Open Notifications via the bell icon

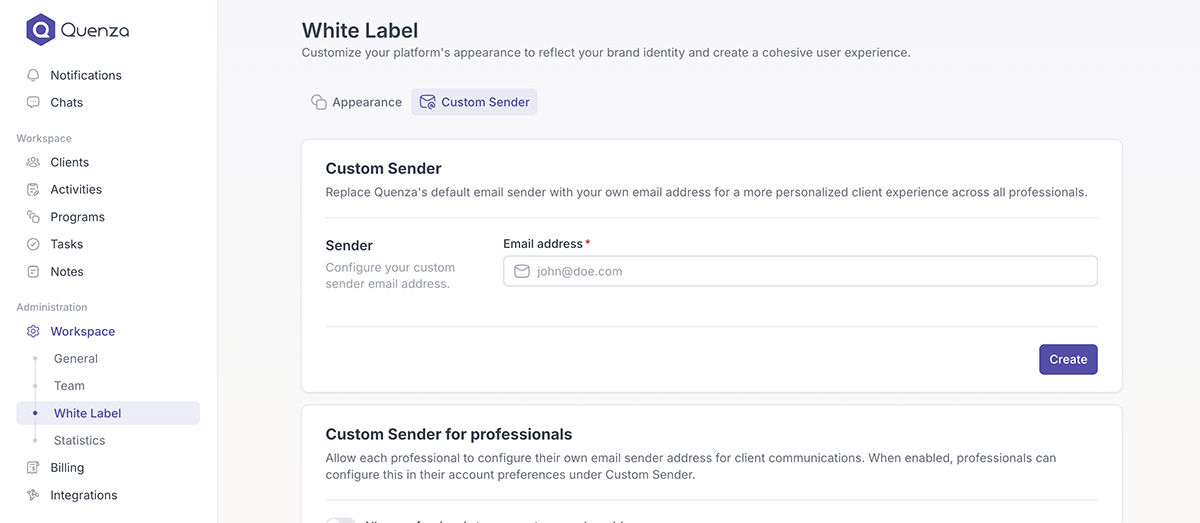click(x=33, y=75)
